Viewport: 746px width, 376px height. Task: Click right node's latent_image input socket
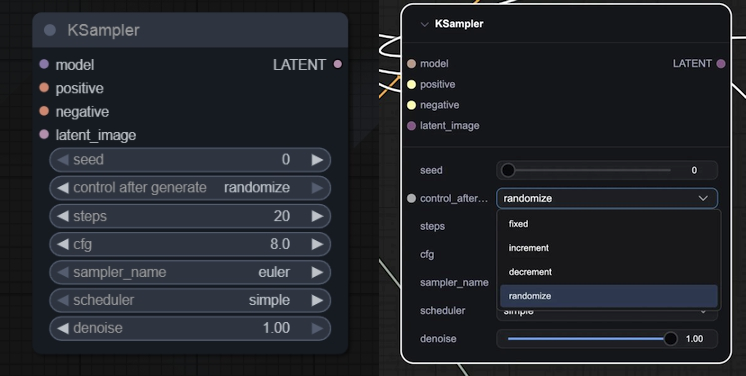(x=412, y=126)
